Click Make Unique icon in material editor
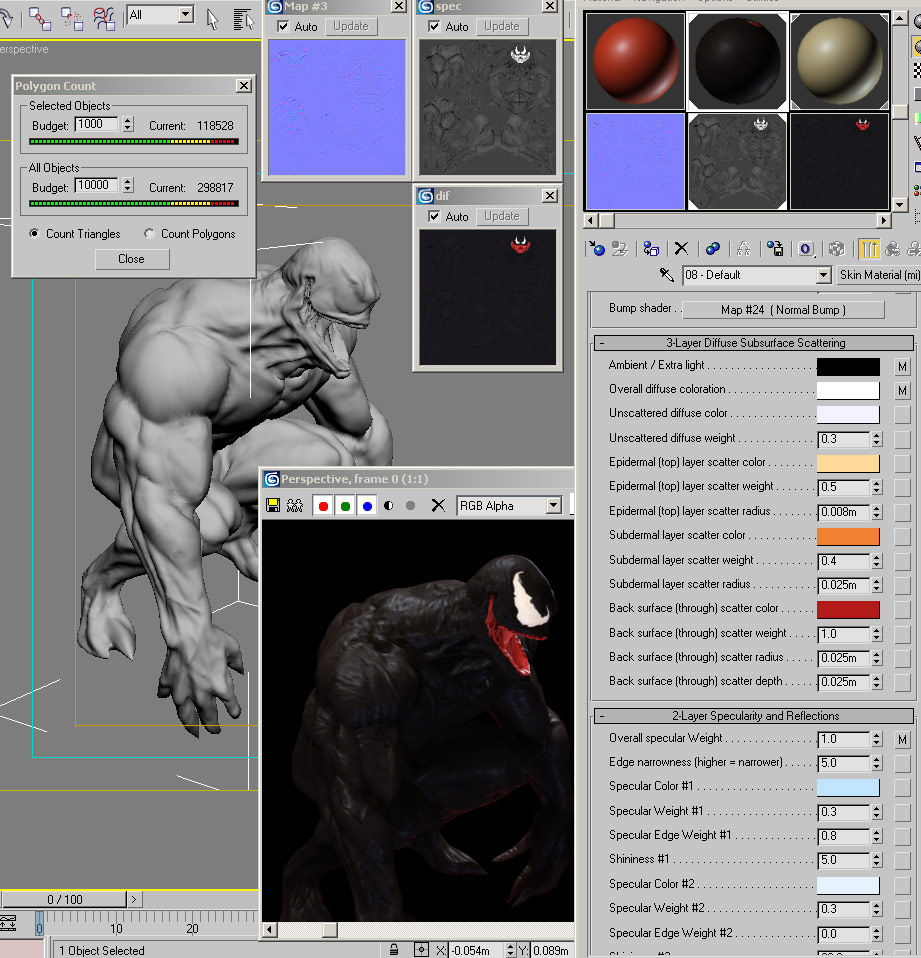Screen dimensions: 921x958 click(x=743, y=248)
